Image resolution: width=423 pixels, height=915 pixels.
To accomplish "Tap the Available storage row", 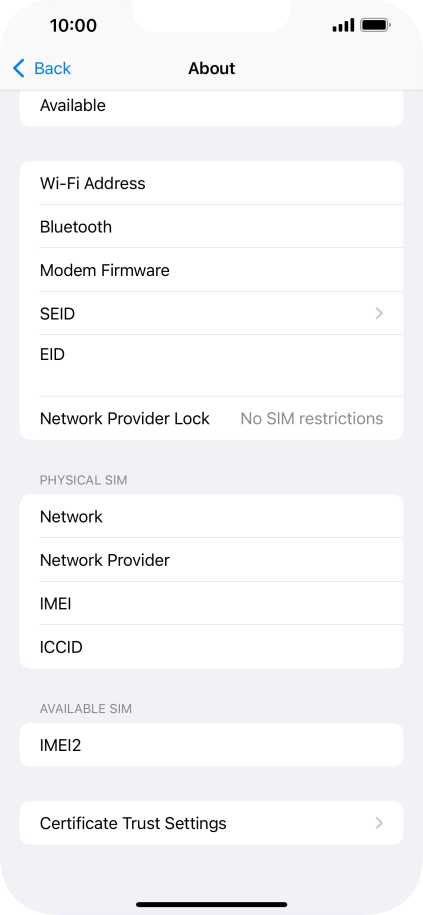I will click(x=211, y=109).
